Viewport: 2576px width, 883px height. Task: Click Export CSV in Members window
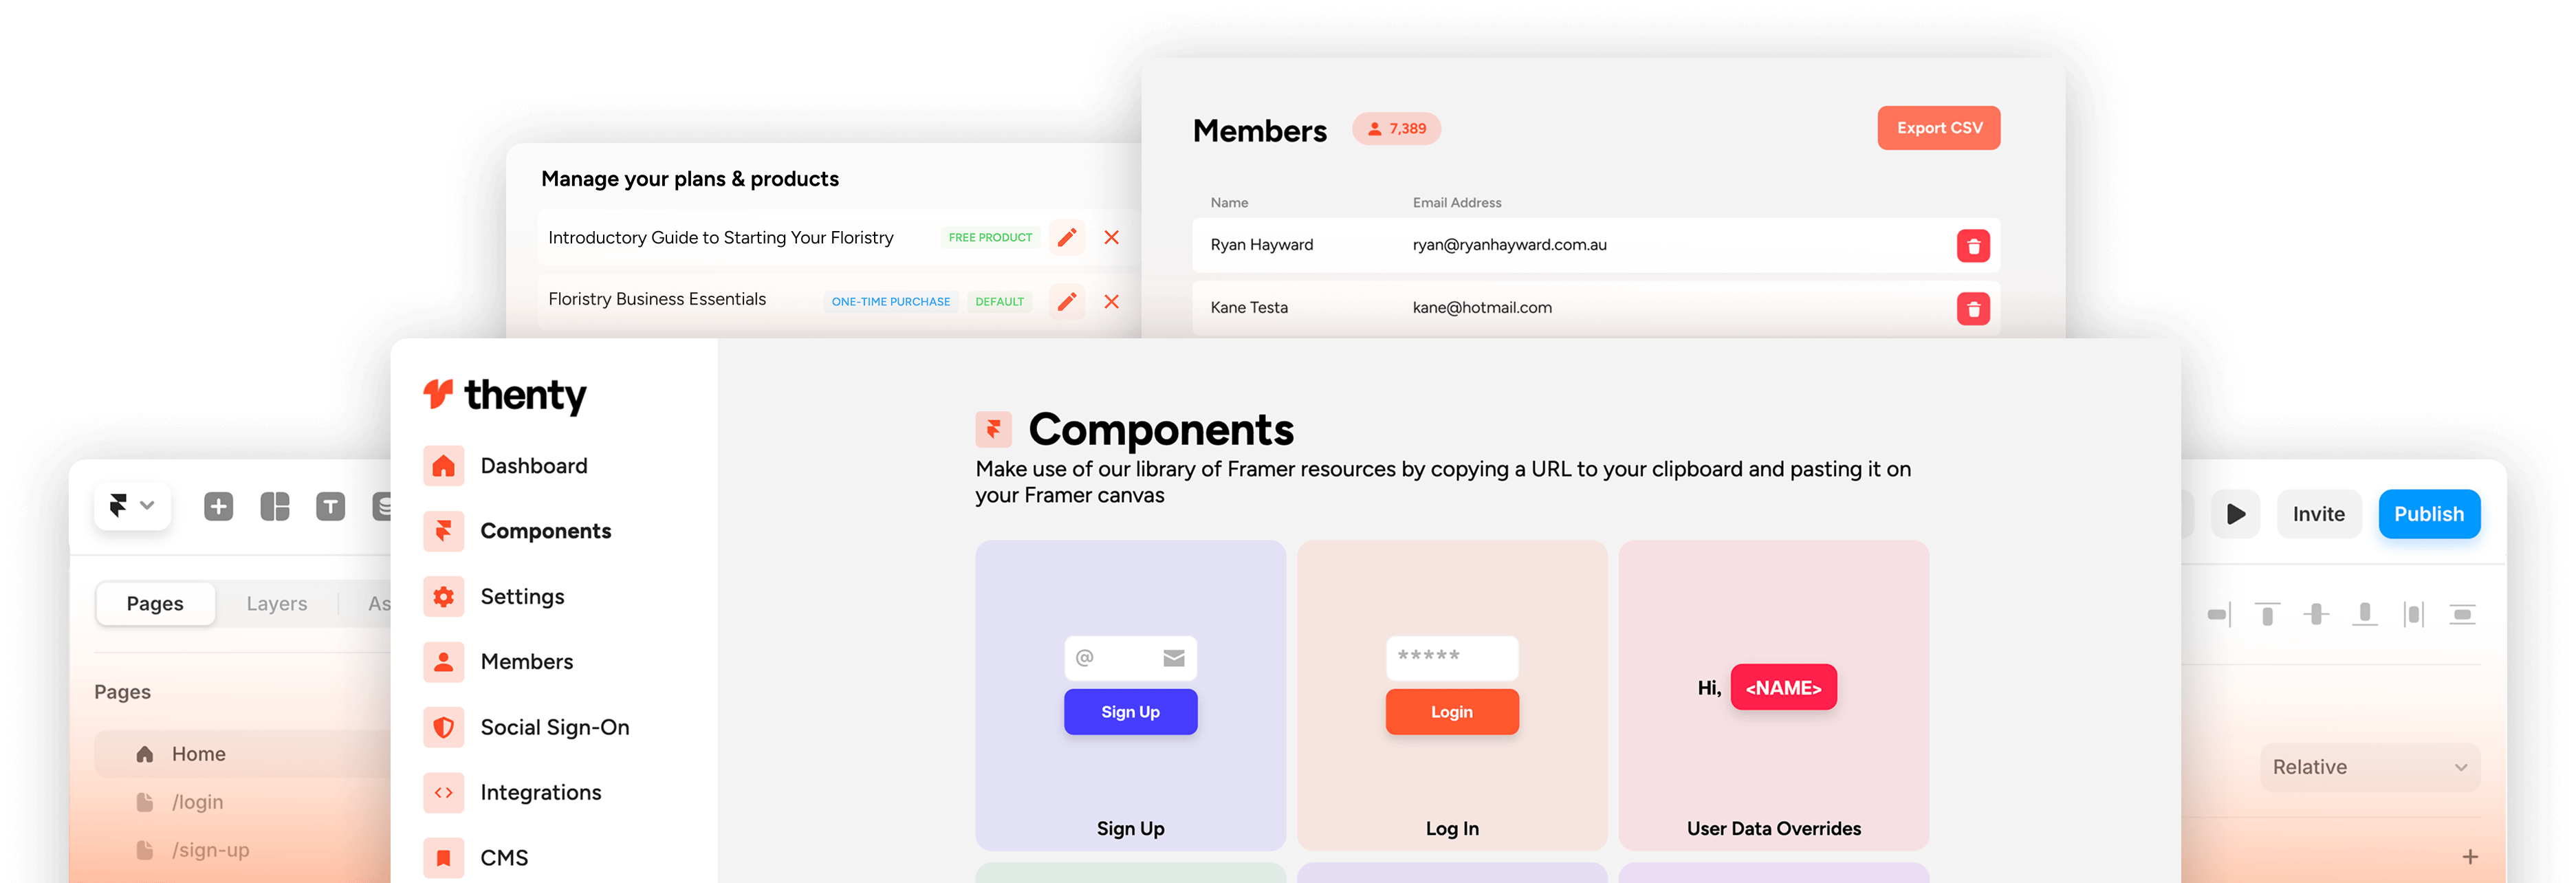[1939, 128]
